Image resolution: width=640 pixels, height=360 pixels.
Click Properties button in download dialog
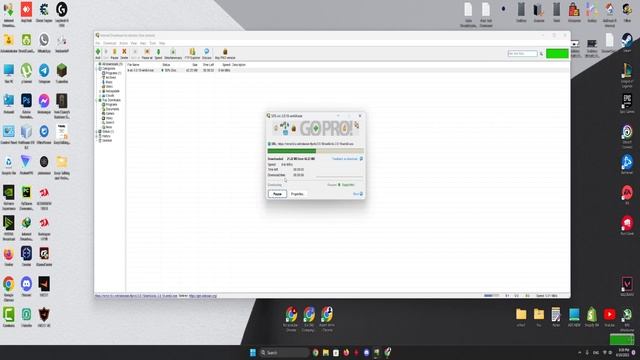(297, 194)
